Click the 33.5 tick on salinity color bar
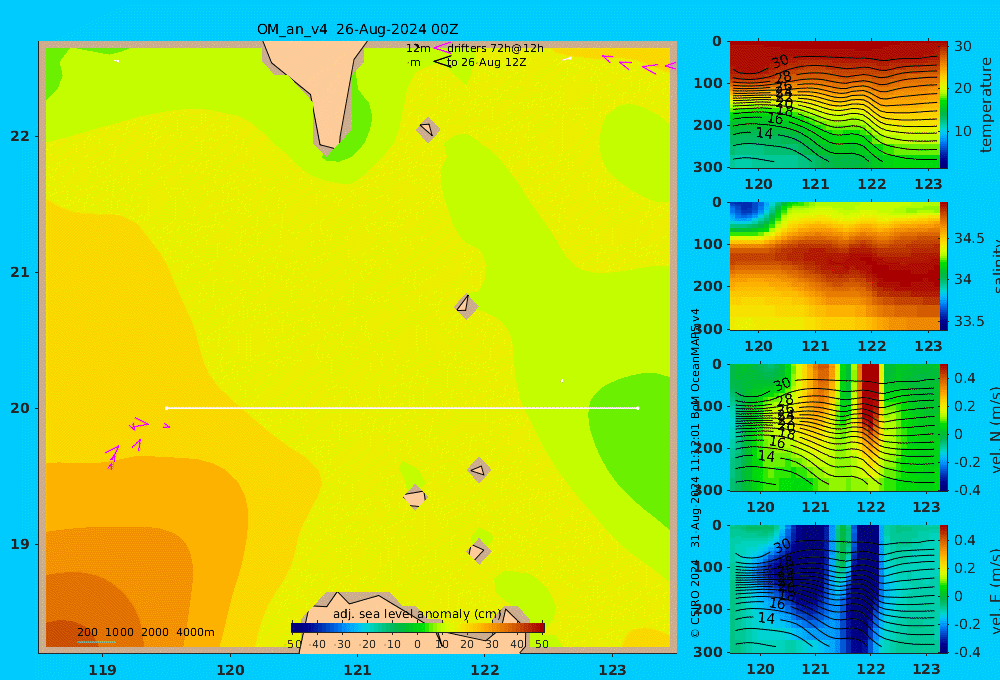The image size is (1000, 680). [x=969, y=321]
